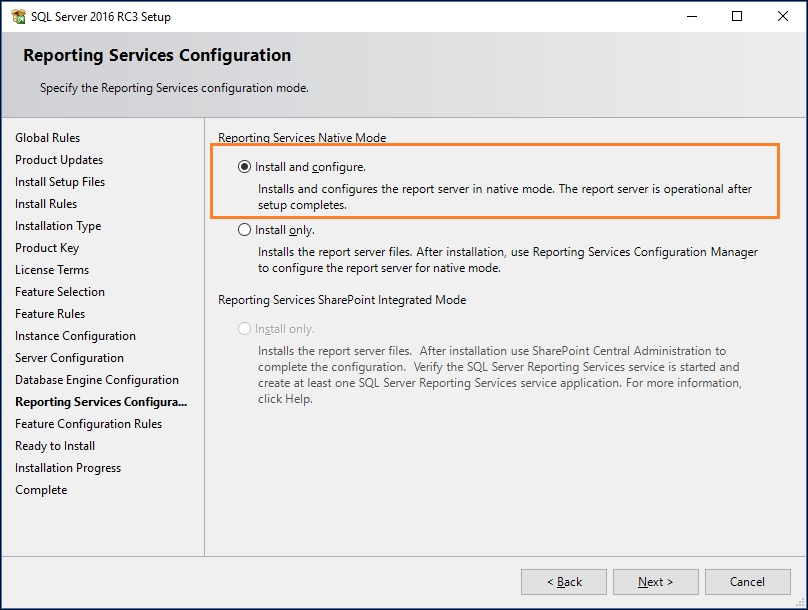808x610 pixels.
Task: Open the License Terms step
Action: [52, 269]
